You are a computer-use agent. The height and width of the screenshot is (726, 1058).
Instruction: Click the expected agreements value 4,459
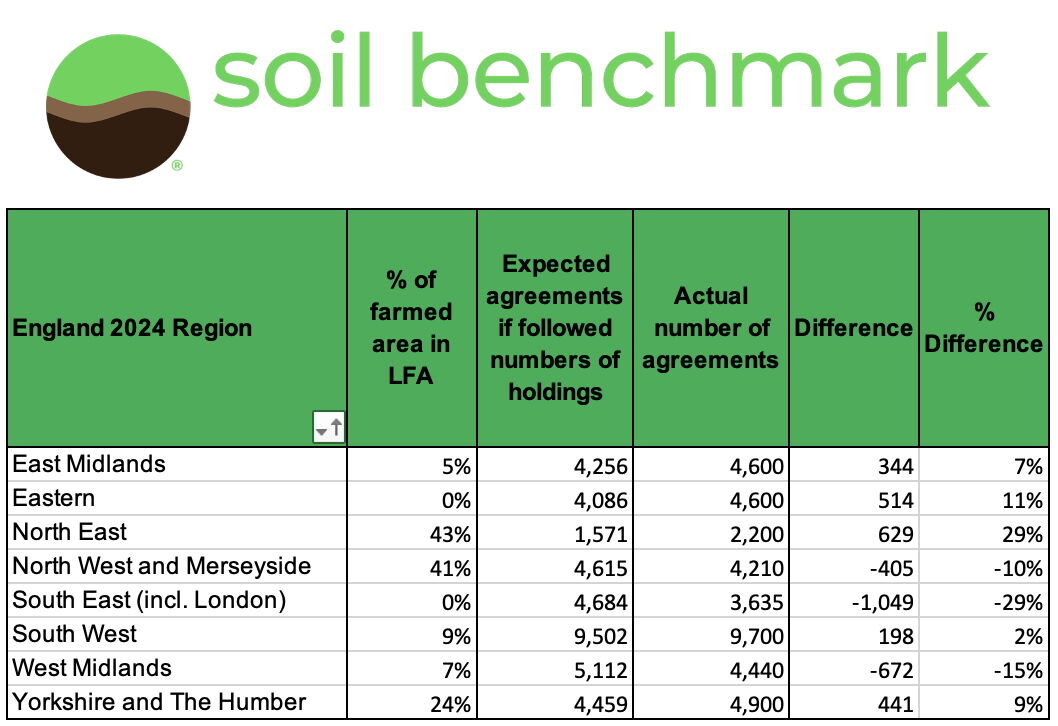555,702
